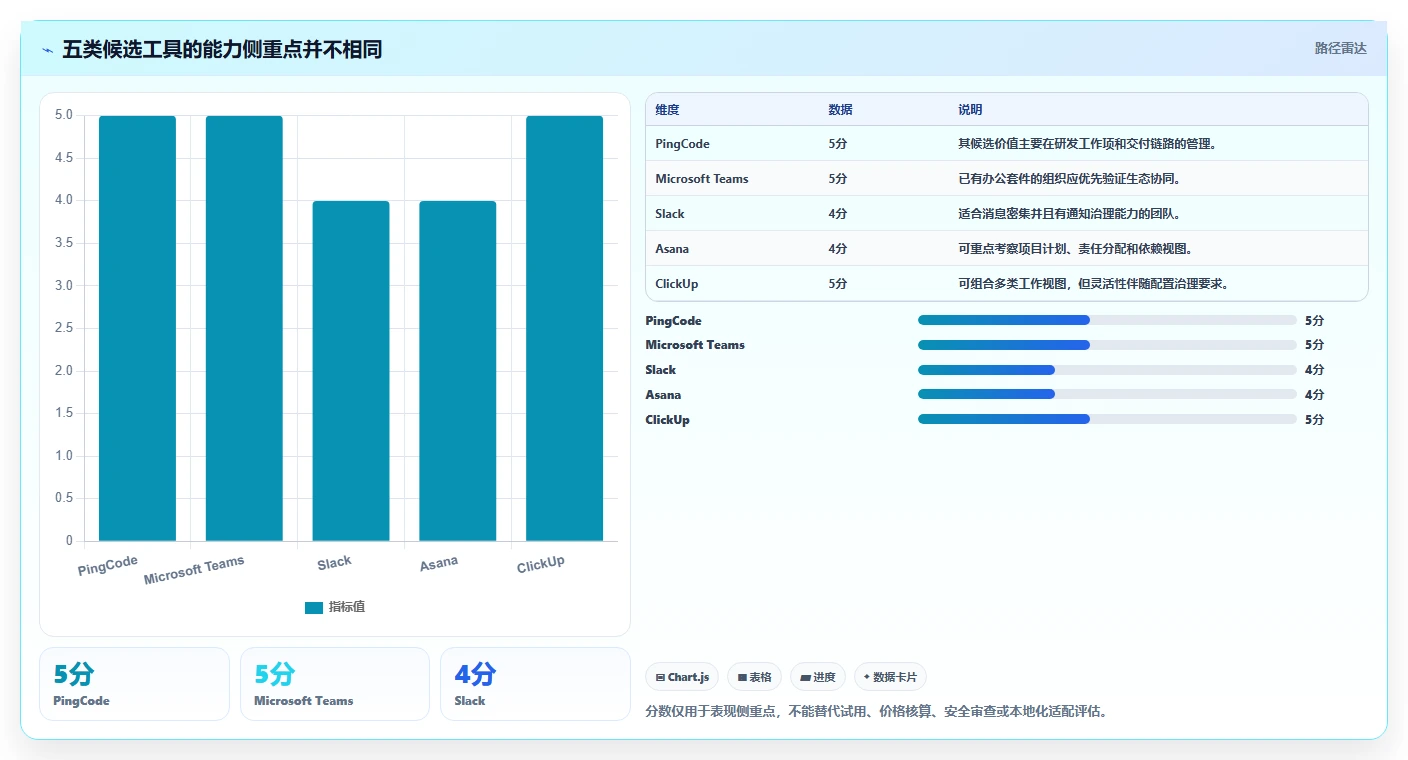
Task: Click the Asana progress bar
Action: [1107, 394]
